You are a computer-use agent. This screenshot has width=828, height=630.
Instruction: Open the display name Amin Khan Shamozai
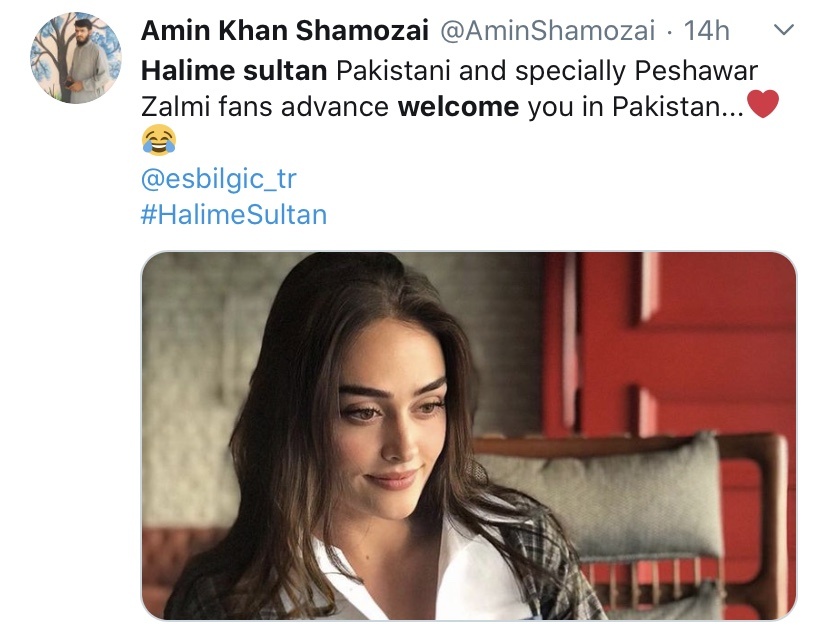pyautogui.click(x=285, y=31)
